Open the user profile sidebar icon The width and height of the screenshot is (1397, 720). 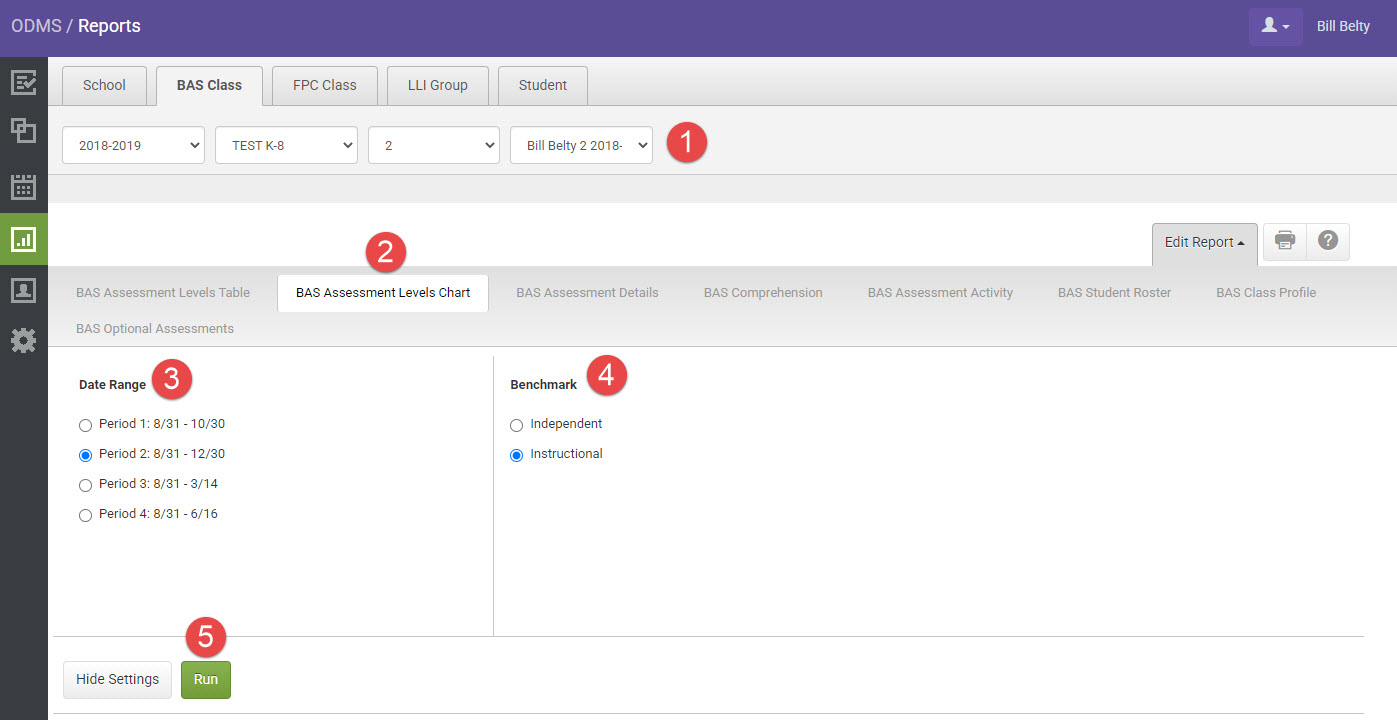(23, 291)
